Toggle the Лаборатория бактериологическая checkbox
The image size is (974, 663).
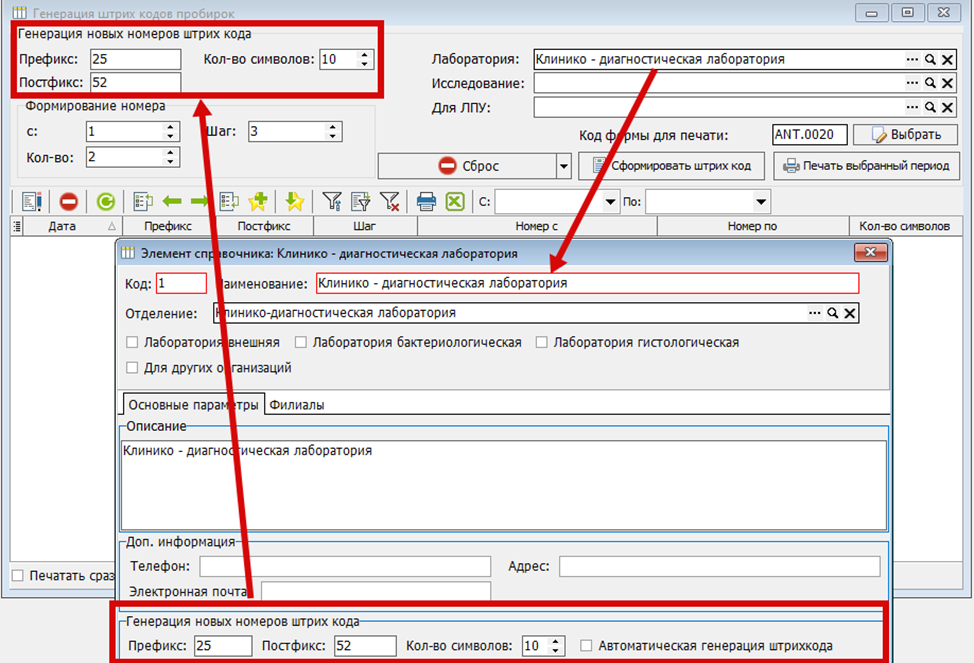301,342
